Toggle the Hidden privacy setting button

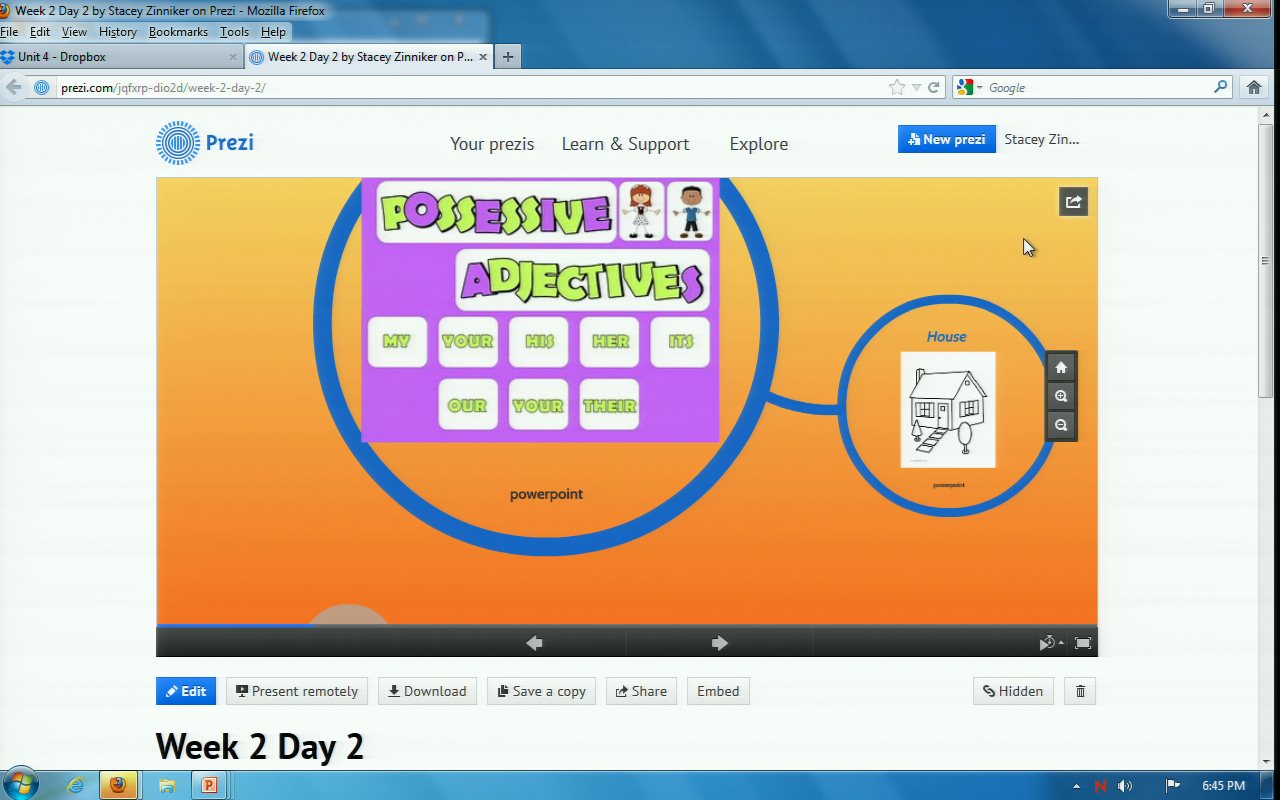click(x=1013, y=691)
